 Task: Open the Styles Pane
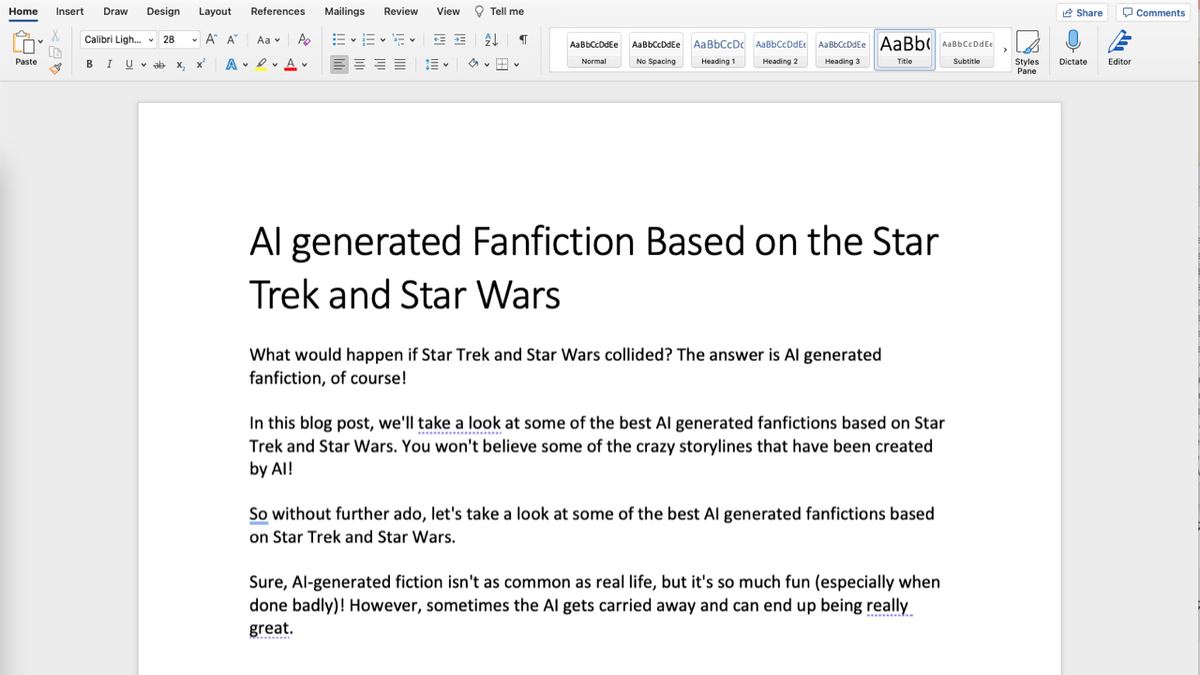[x=1027, y=51]
